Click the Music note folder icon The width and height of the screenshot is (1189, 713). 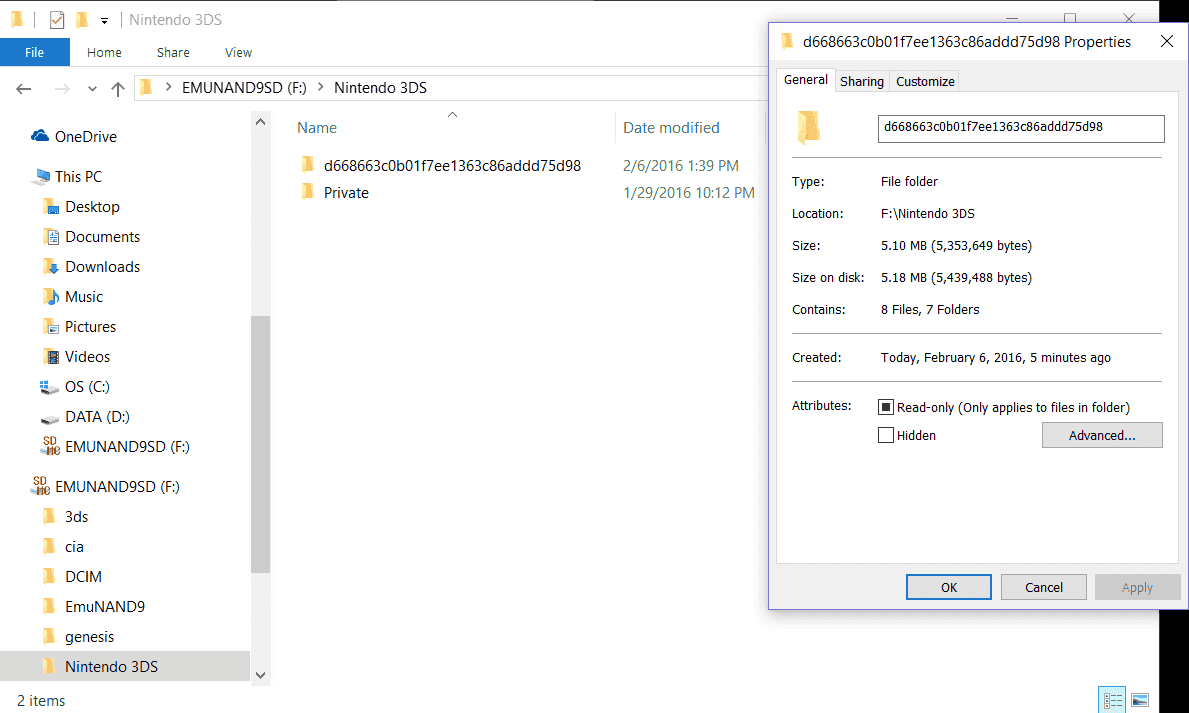pyautogui.click(x=50, y=297)
